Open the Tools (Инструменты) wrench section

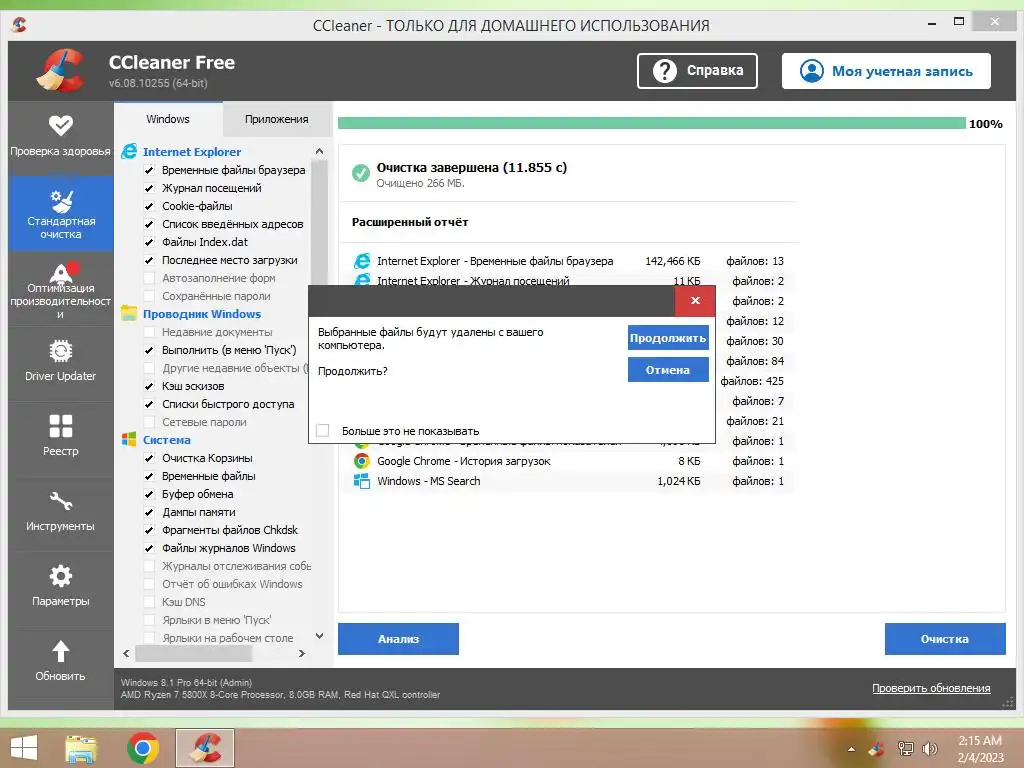(61, 510)
